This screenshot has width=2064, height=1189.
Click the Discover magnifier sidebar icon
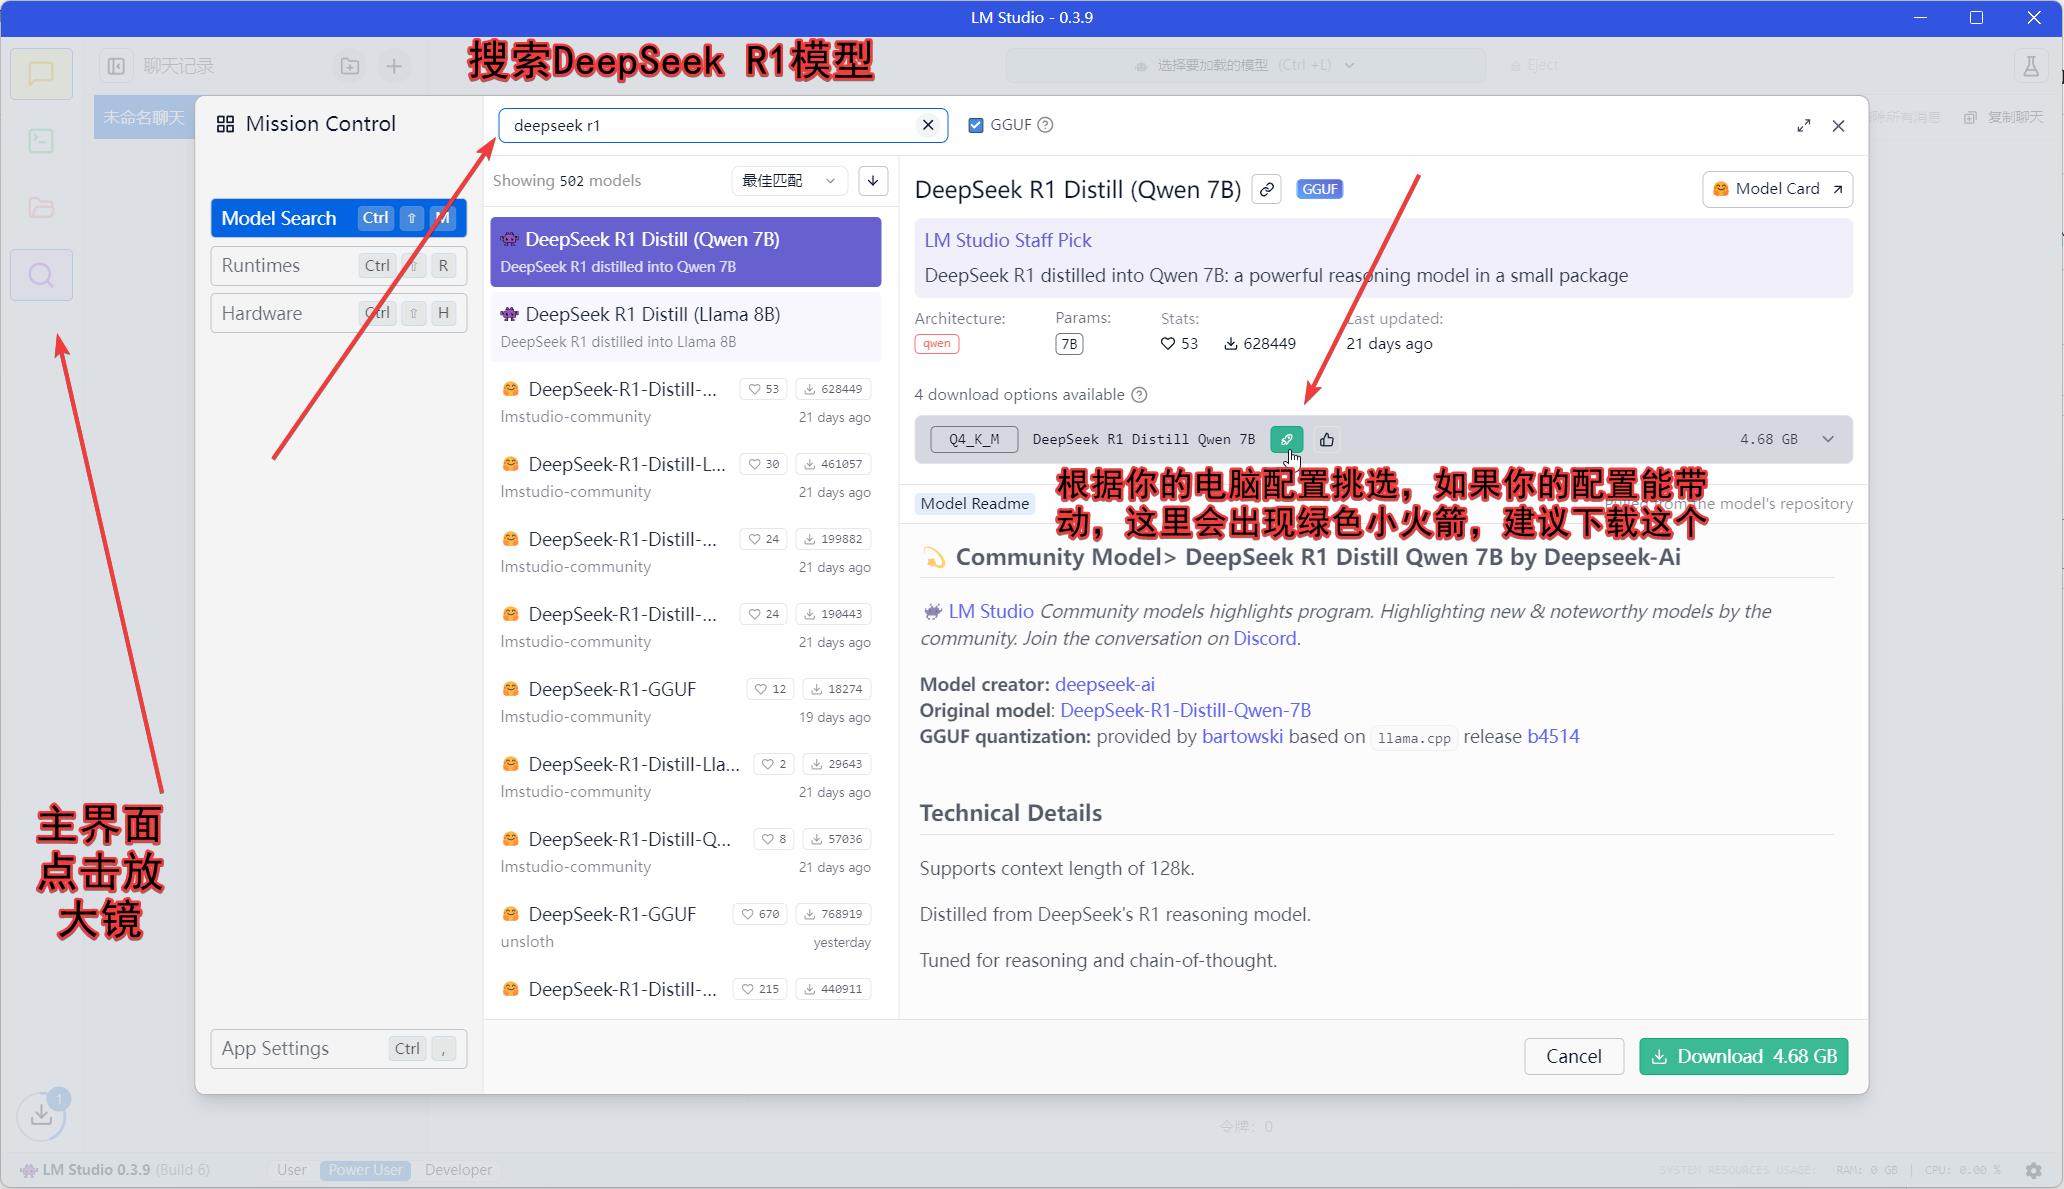point(41,275)
